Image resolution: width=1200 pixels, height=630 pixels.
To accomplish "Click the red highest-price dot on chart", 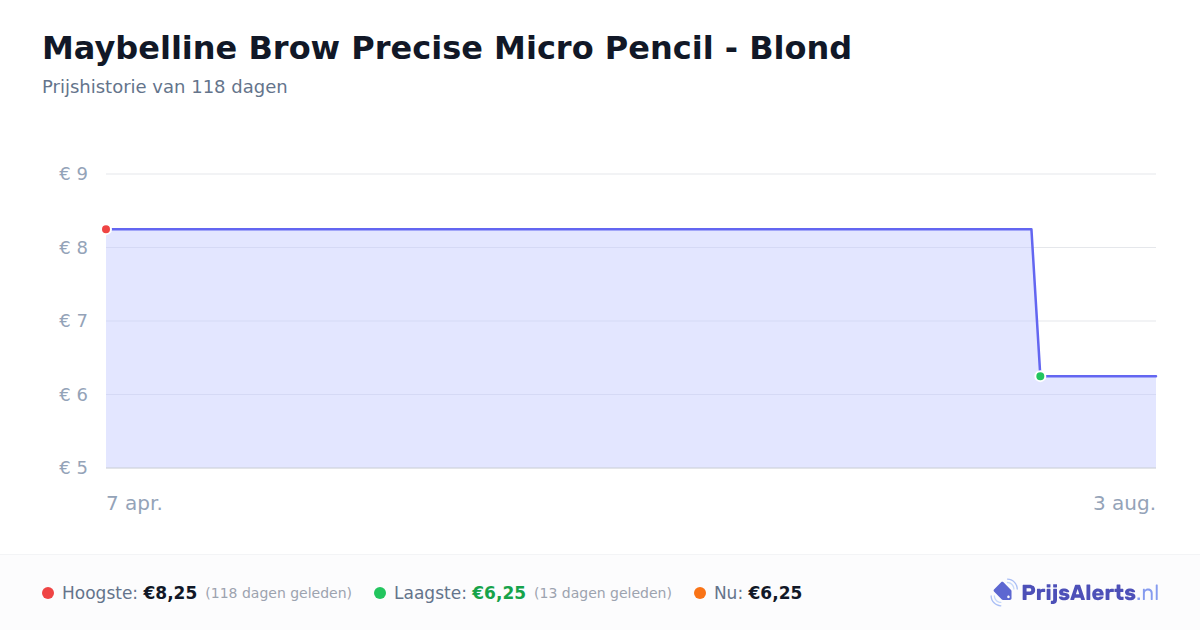I will click(106, 229).
